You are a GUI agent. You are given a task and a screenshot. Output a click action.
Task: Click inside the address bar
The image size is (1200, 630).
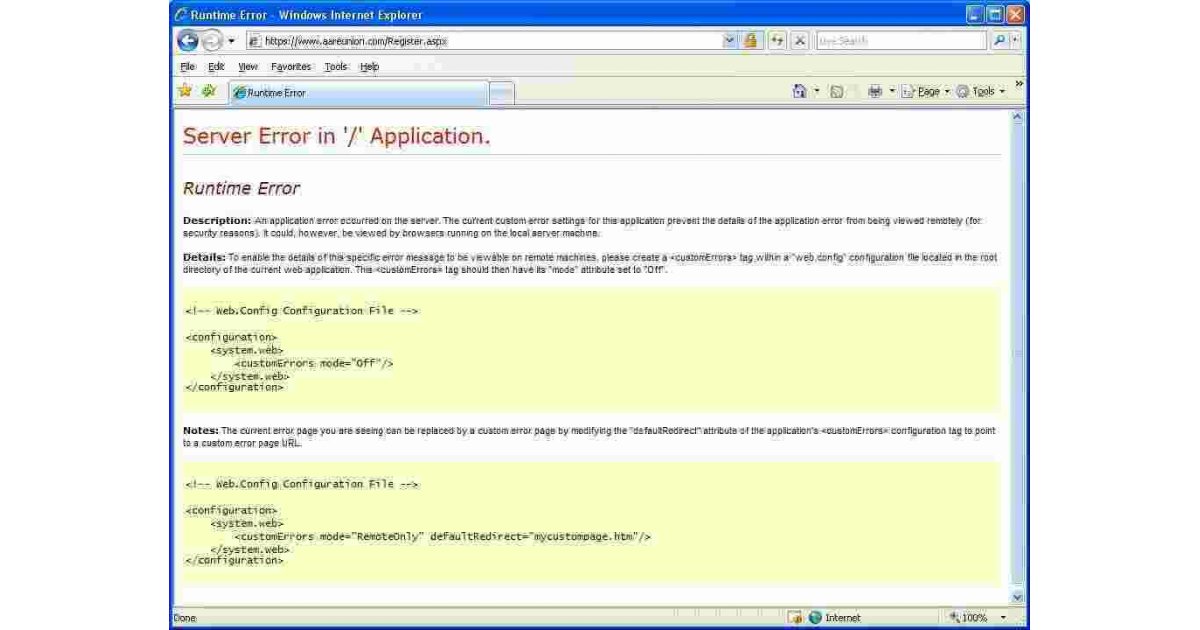click(450, 41)
